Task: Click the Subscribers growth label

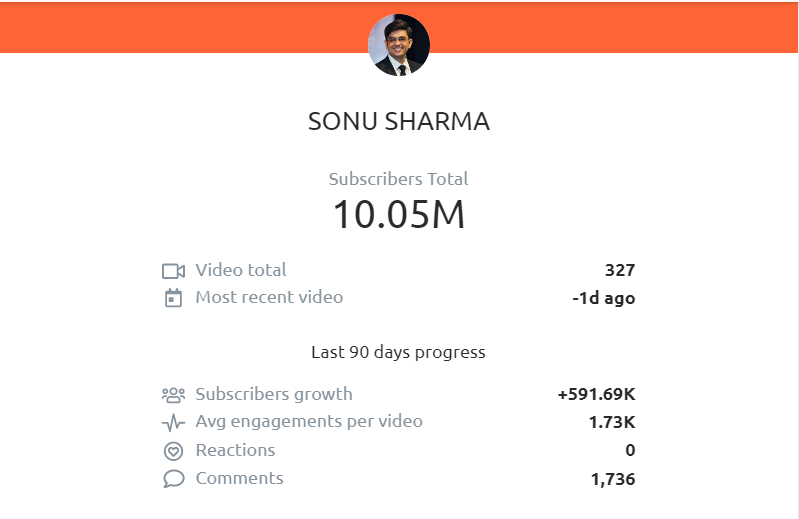Action: pos(274,394)
